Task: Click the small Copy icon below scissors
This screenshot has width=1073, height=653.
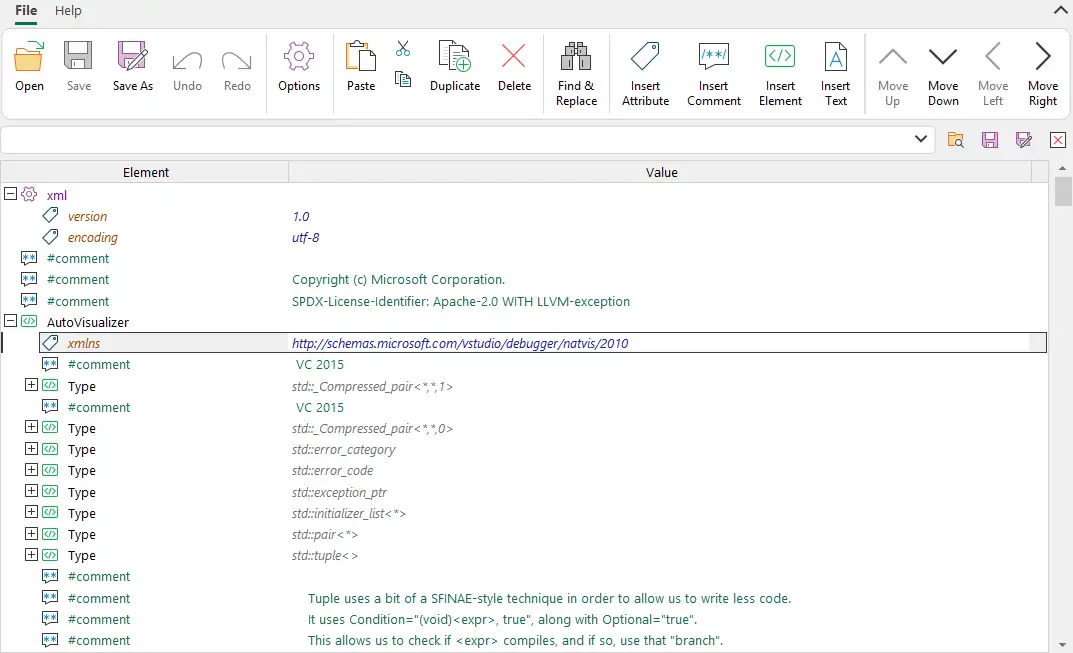Action: click(403, 79)
